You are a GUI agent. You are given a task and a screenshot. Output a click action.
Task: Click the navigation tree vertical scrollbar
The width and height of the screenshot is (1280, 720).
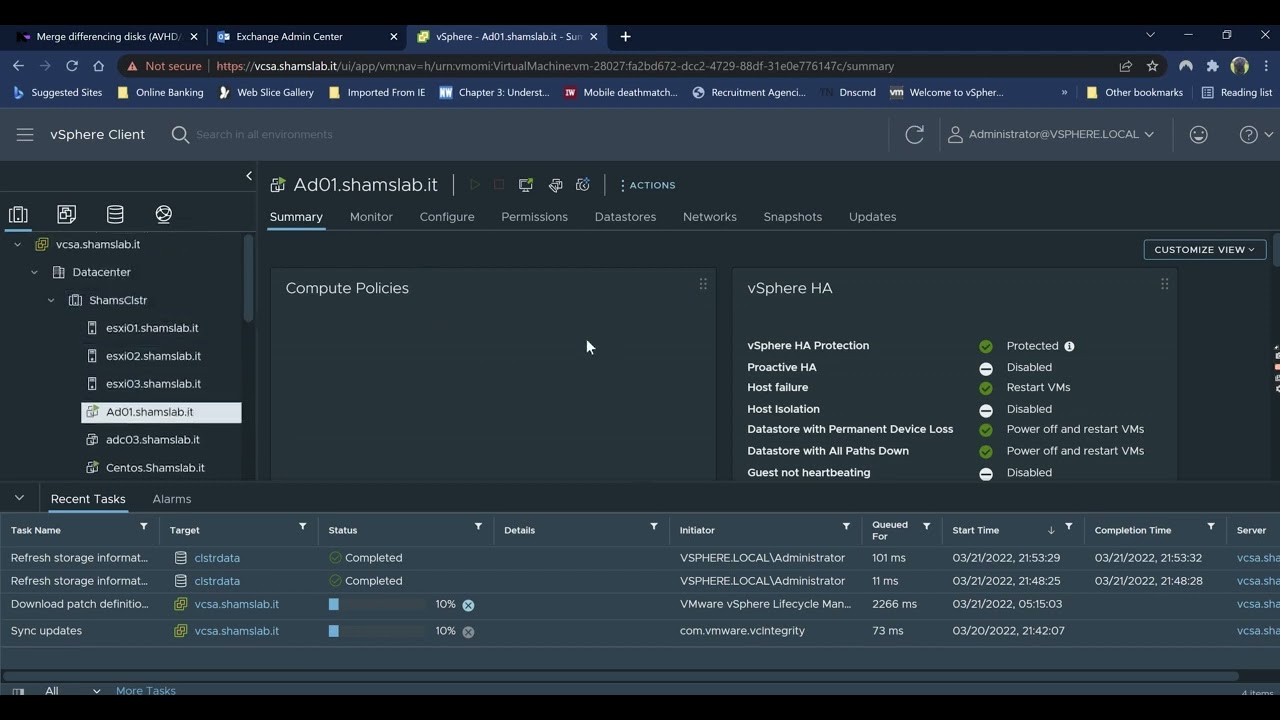(x=248, y=278)
